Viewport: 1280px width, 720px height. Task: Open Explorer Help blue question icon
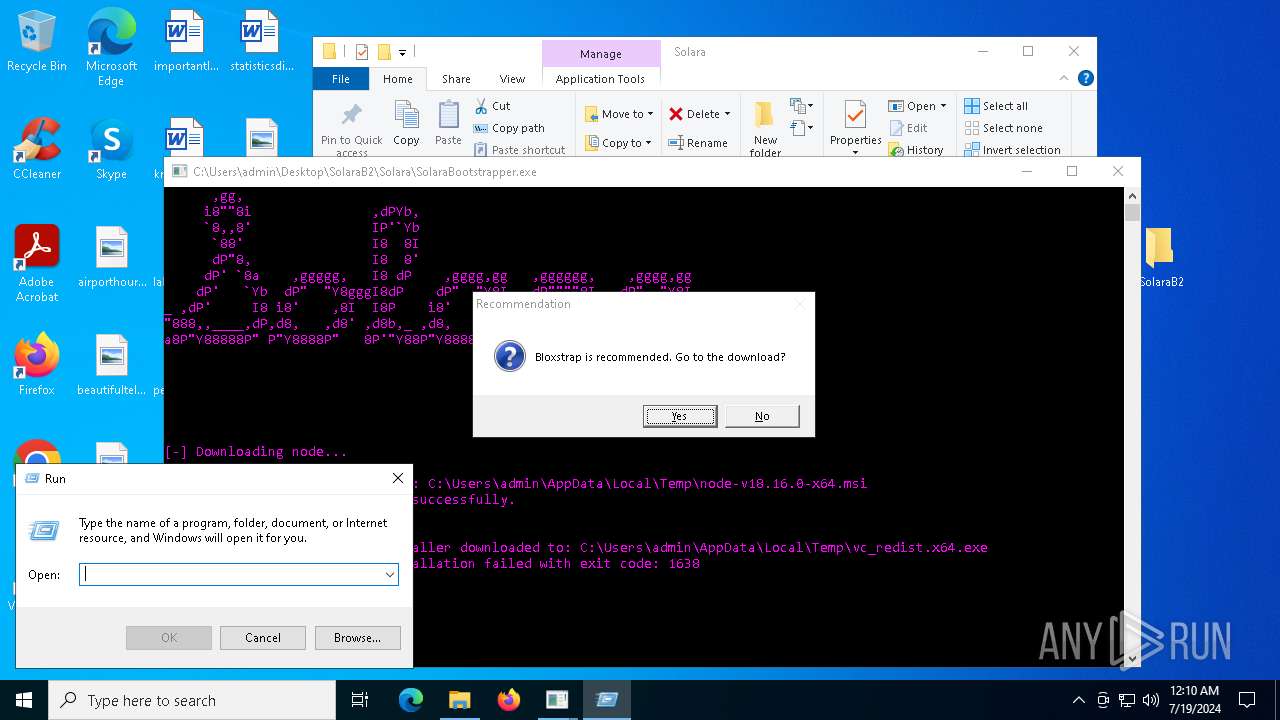pos(1086,78)
